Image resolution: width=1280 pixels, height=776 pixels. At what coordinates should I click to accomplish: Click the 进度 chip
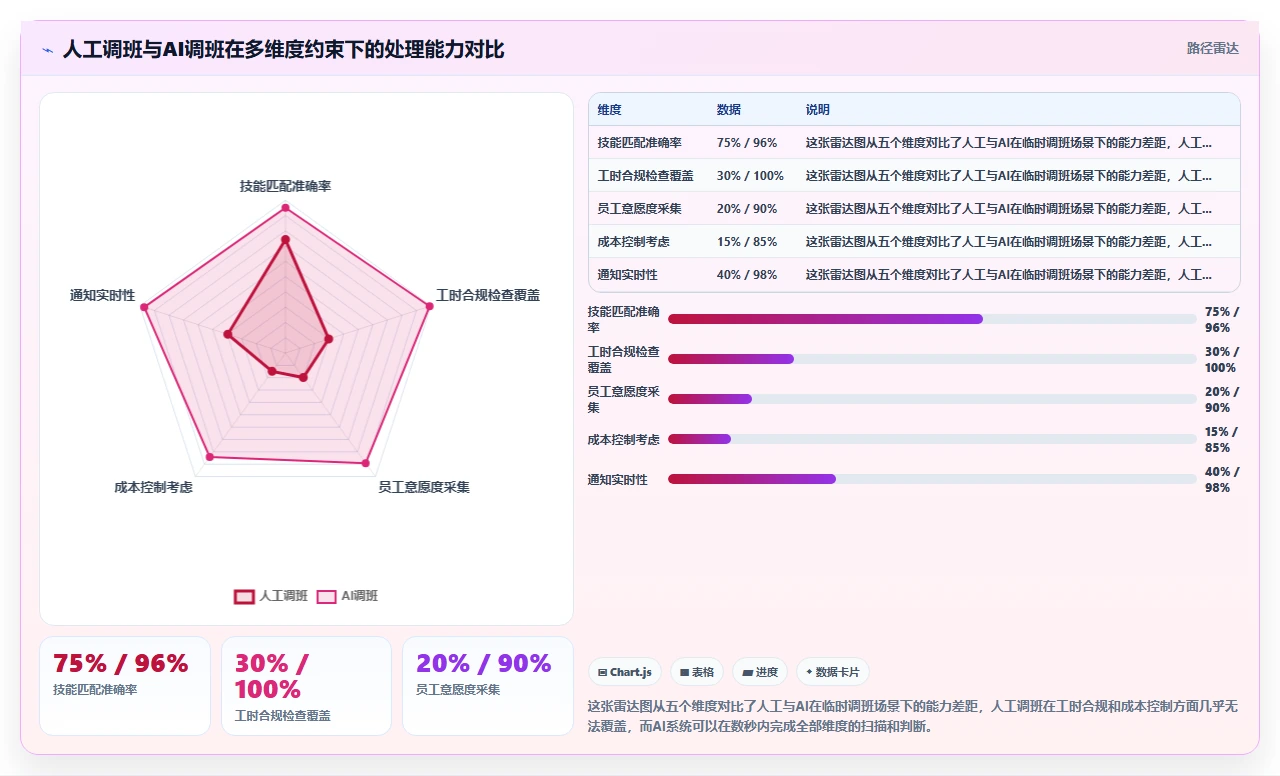tap(760, 672)
